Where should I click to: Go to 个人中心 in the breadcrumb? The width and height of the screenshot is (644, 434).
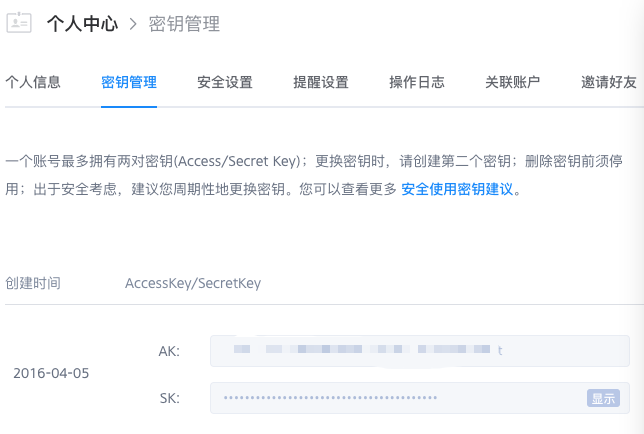(x=82, y=23)
